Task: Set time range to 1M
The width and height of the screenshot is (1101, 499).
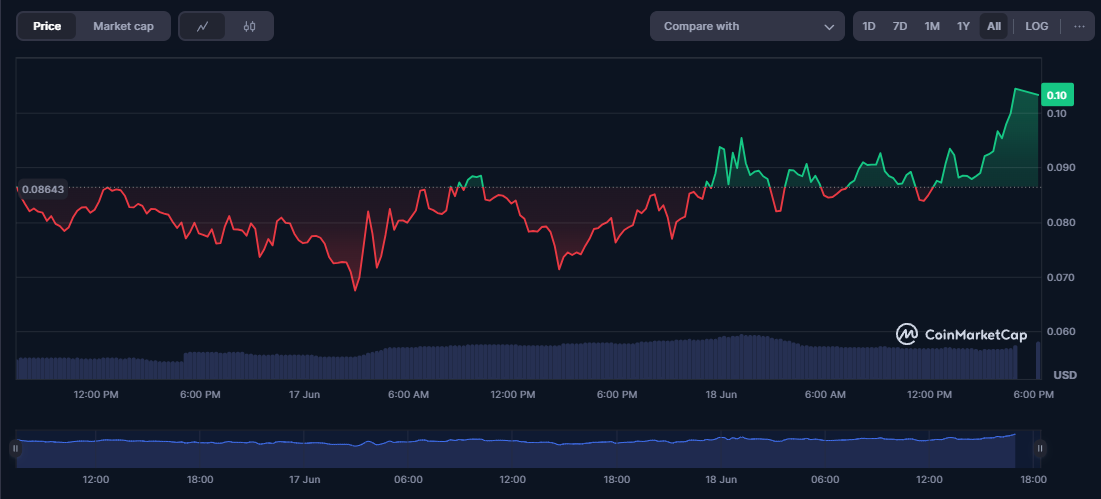Action: click(x=932, y=26)
